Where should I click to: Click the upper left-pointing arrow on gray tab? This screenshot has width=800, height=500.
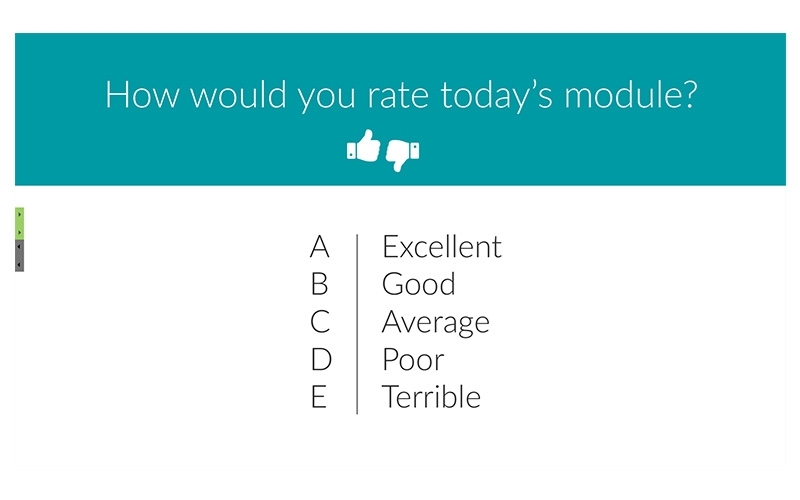pyautogui.click(x=19, y=247)
